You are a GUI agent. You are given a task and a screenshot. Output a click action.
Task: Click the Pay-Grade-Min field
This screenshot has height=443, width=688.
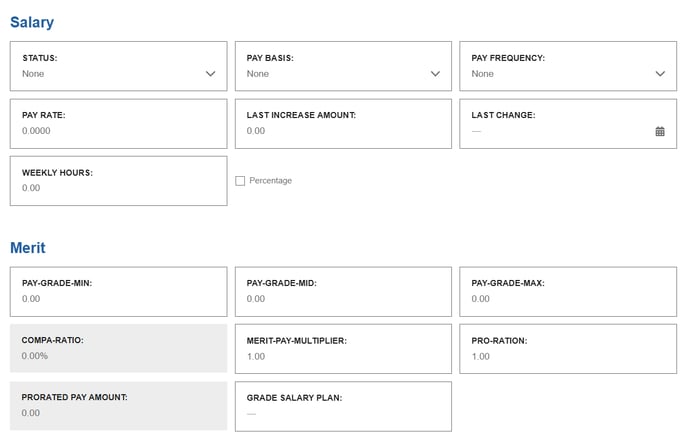118,292
